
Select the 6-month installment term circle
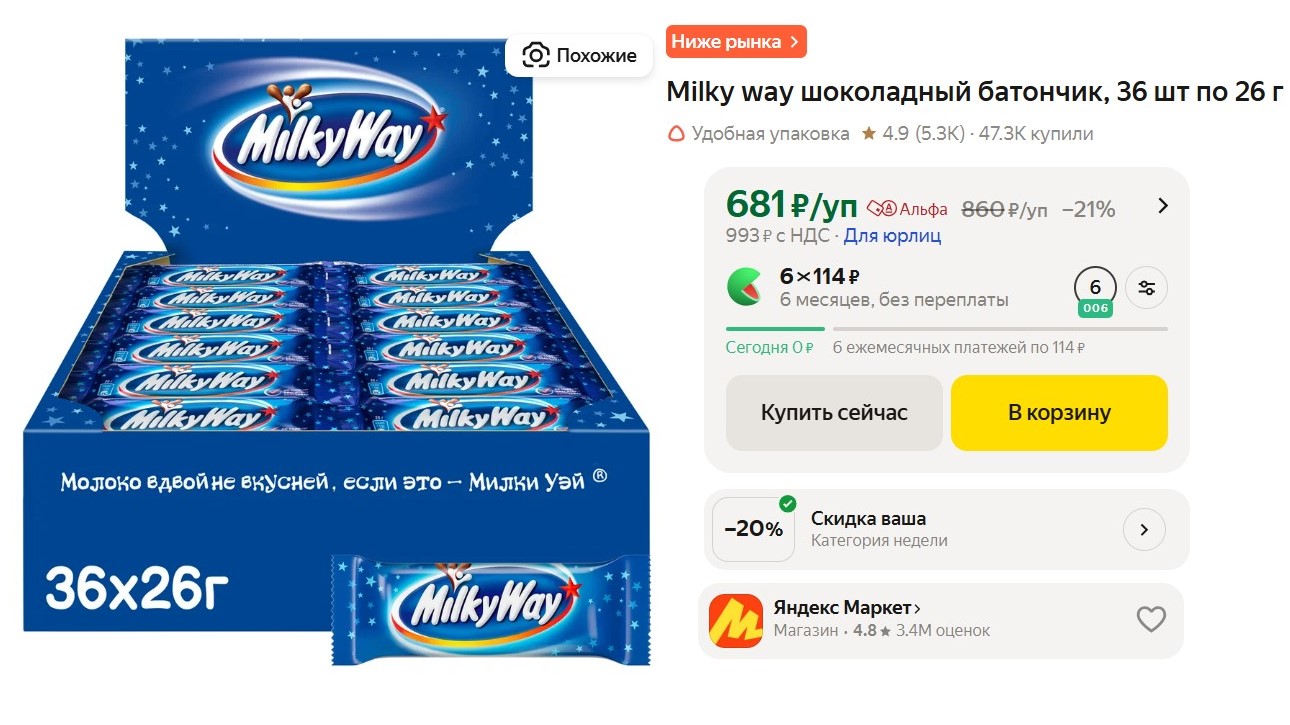coord(1095,288)
